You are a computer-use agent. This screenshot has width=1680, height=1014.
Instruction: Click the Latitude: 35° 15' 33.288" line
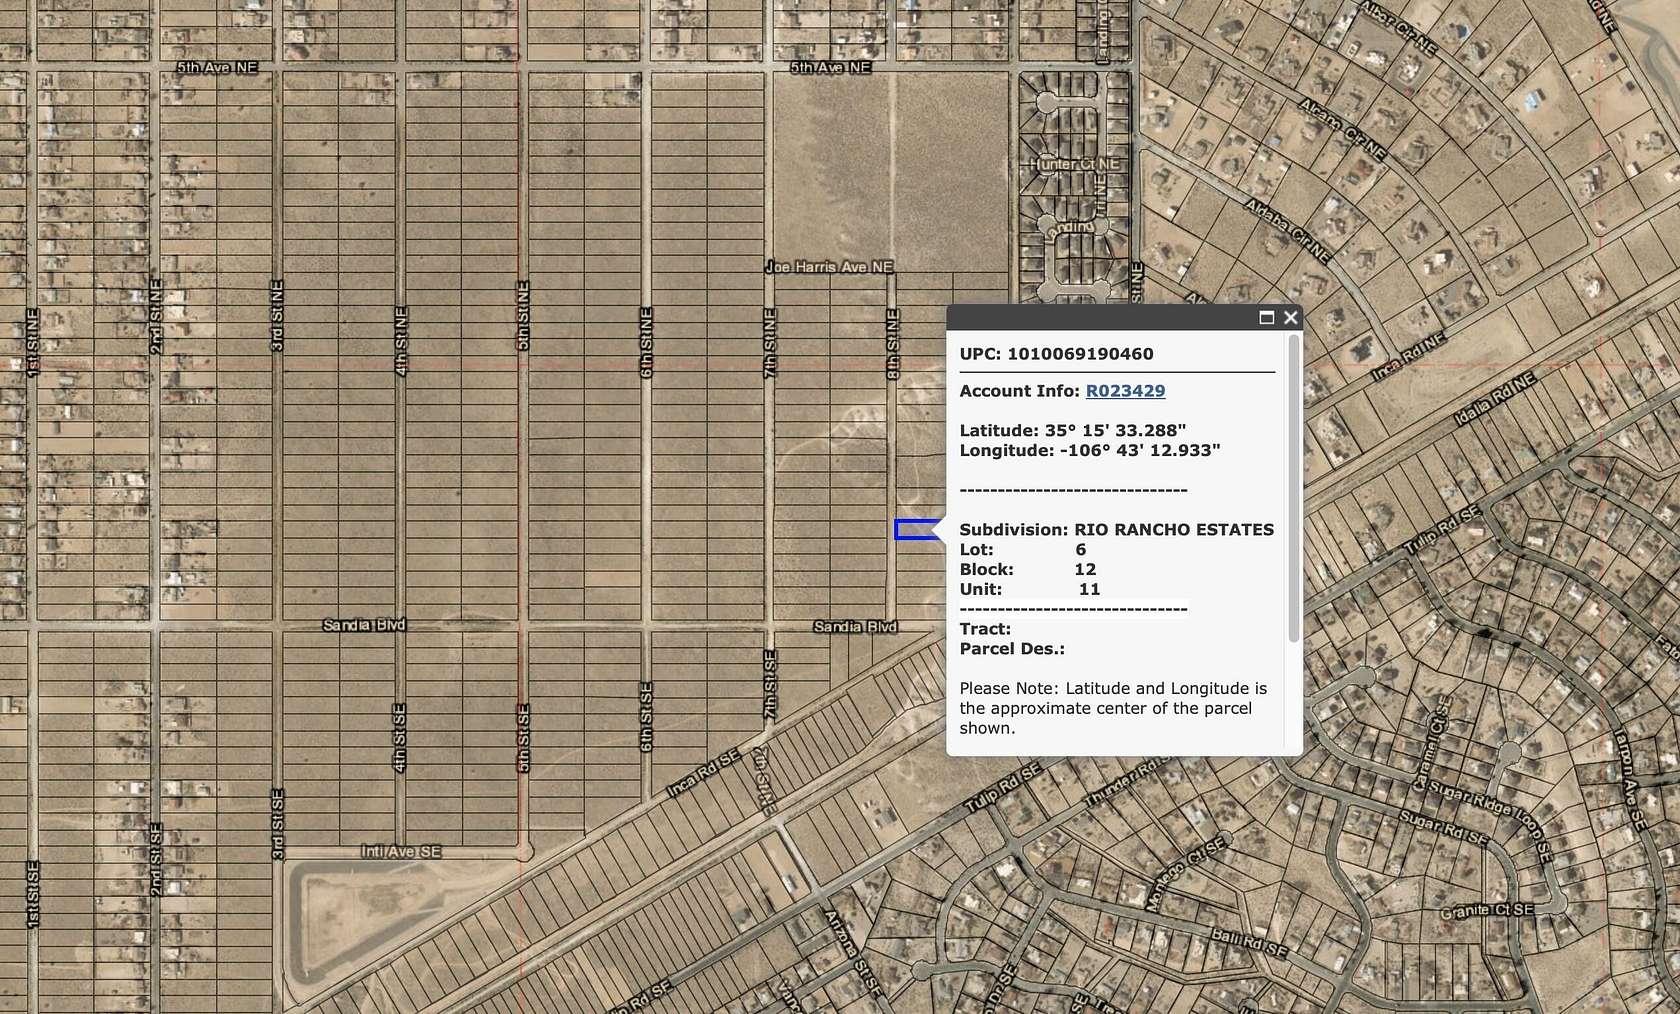point(1073,431)
